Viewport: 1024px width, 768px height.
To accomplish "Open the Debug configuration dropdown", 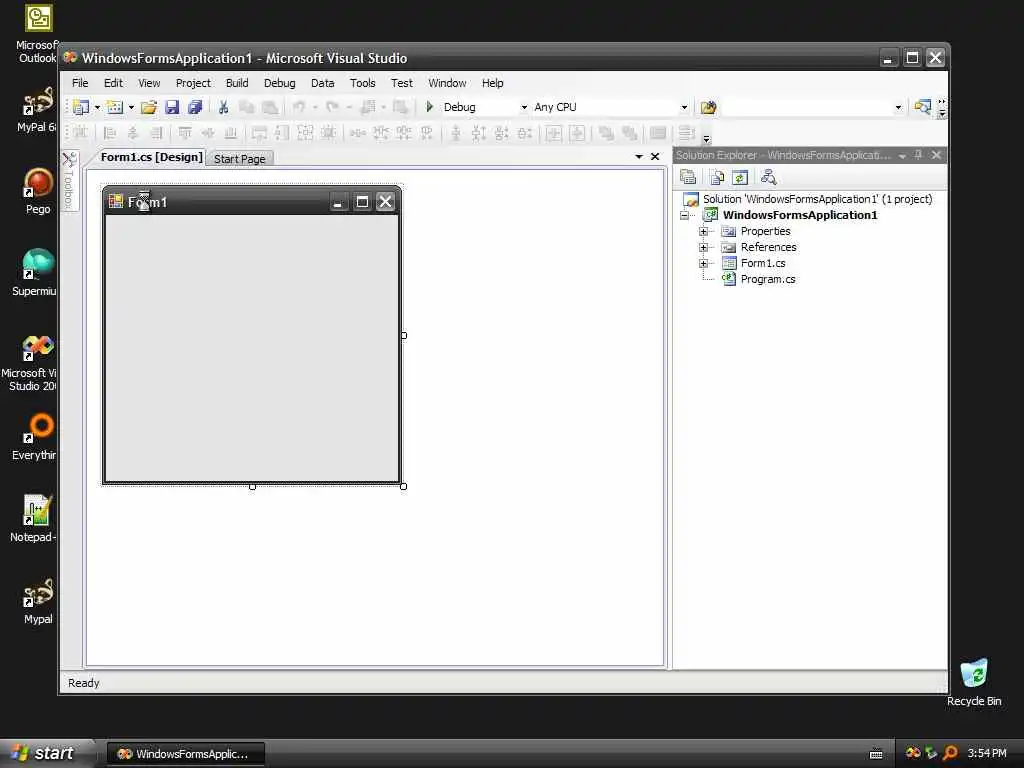I will (524, 107).
